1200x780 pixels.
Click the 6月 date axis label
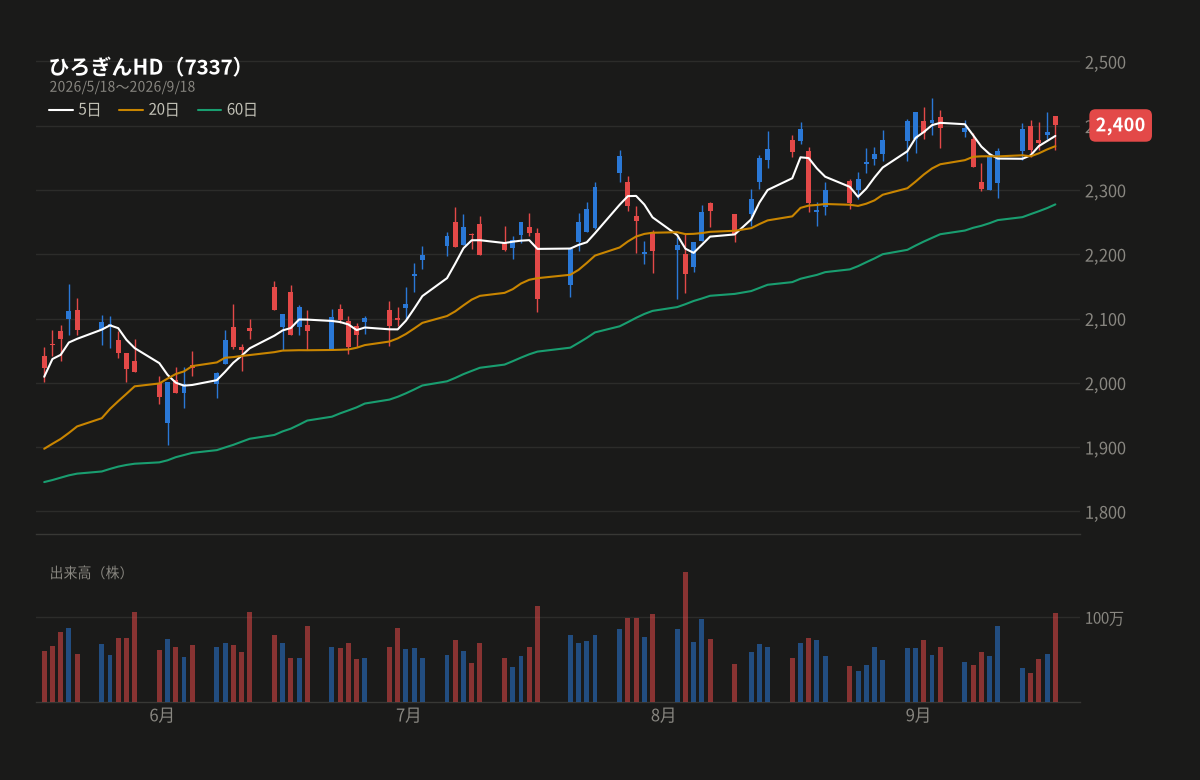coord(162,715)
